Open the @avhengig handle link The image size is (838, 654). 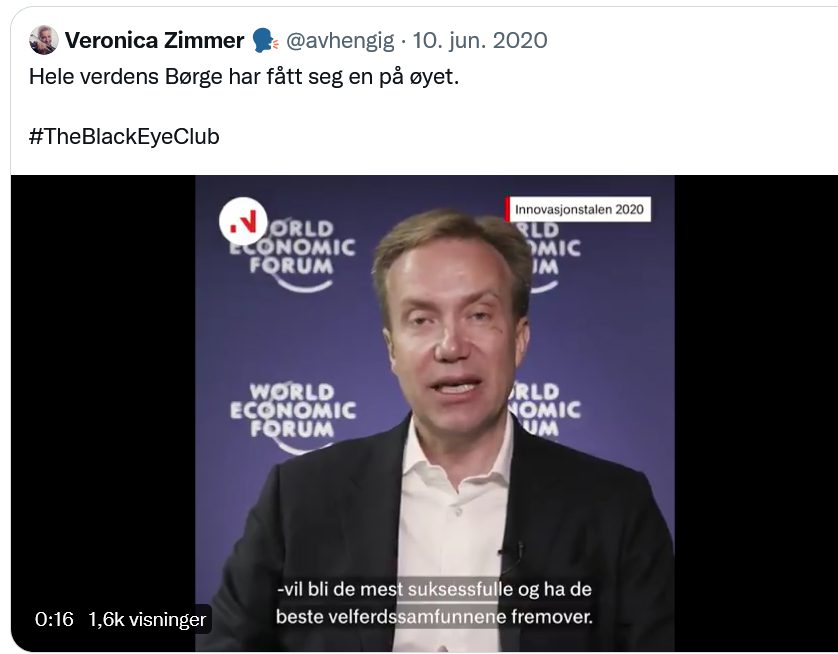point(340,41)
